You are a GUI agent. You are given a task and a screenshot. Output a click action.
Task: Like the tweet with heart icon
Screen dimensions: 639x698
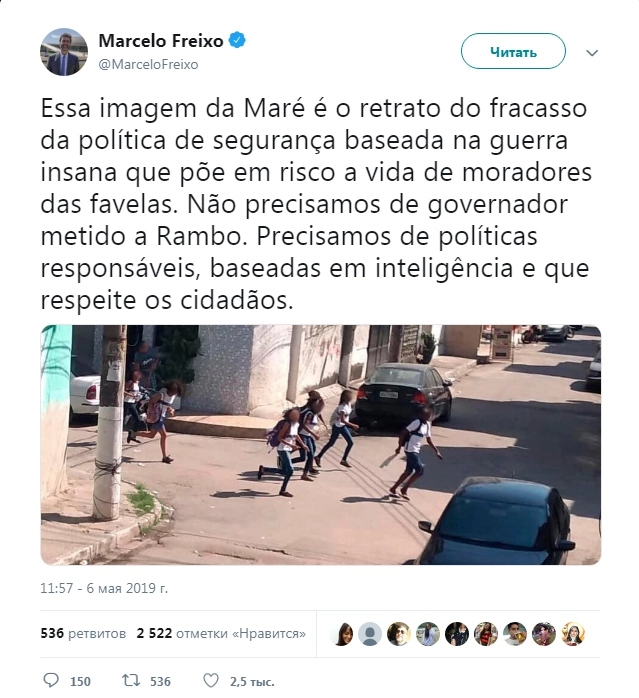click(x=211, y=680)
